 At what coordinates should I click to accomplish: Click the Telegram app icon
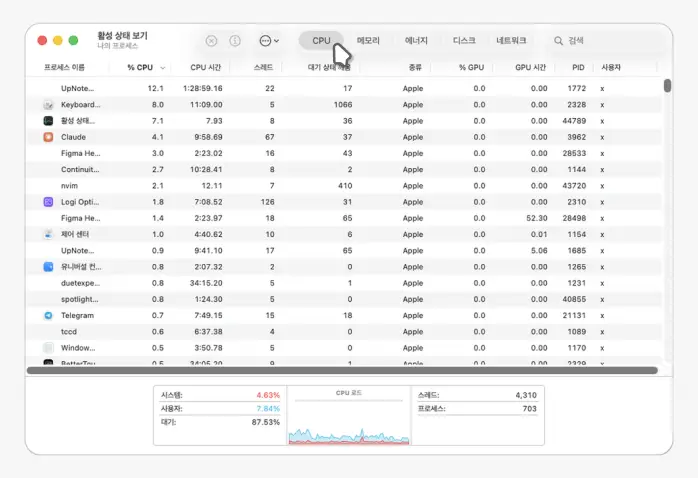pyautogui.click(x=48, y=316)
